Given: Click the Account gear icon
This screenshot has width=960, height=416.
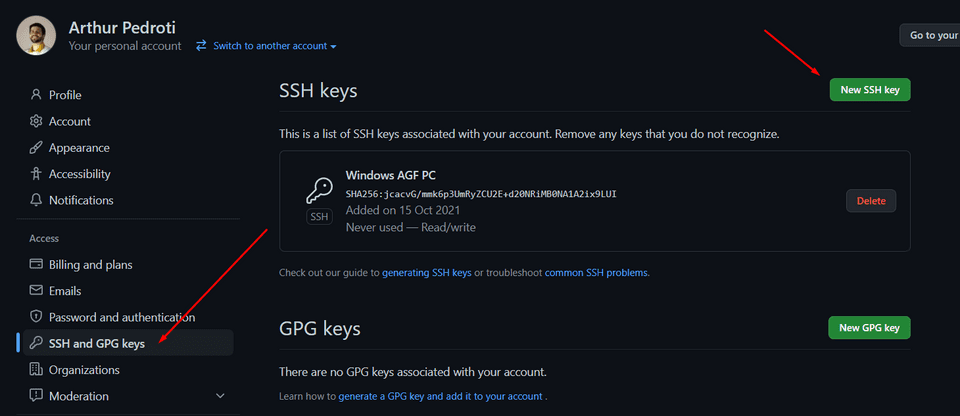Looking at the screenshot, I should (x=37, y=121).
